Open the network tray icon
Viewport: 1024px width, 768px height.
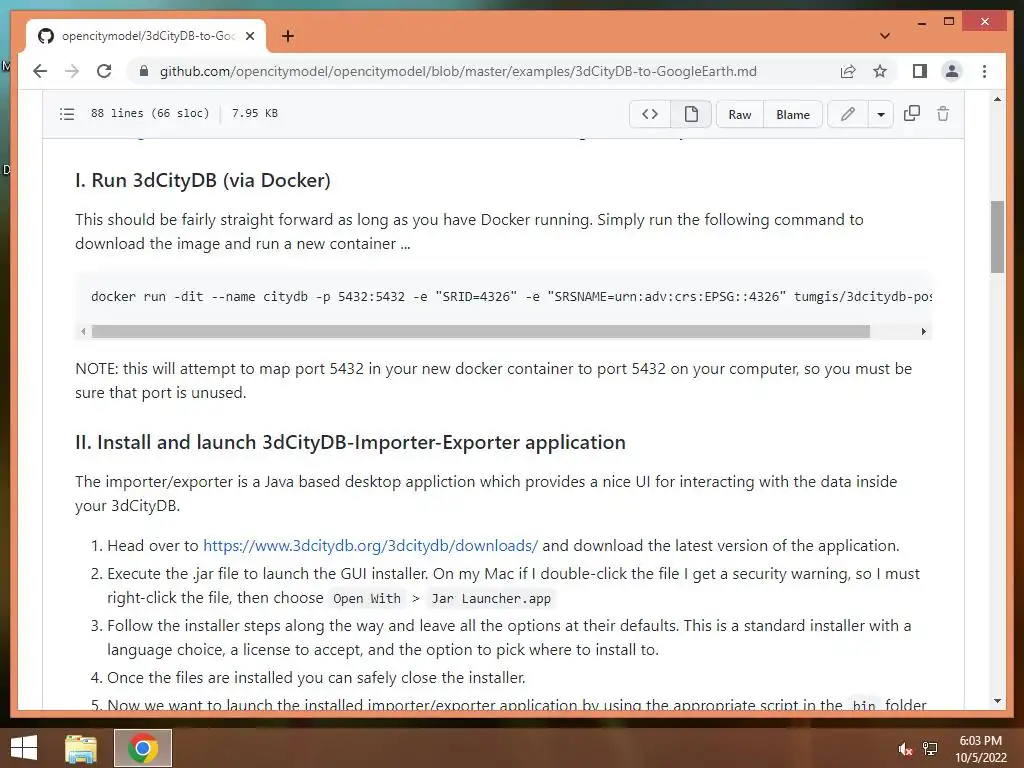coord(930,749)
